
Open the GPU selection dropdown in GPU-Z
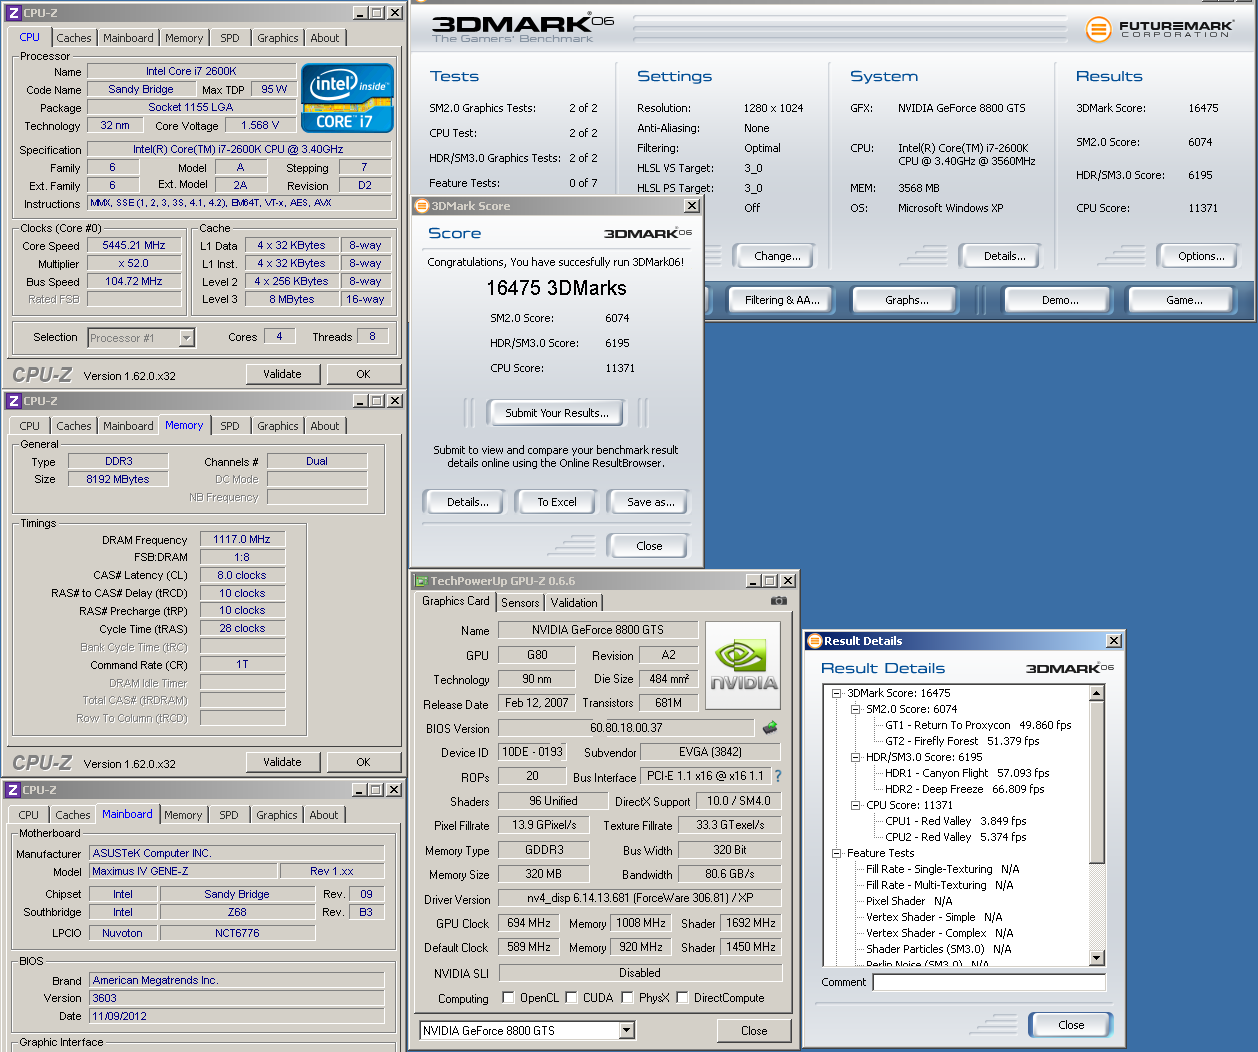pos(626,1030)
